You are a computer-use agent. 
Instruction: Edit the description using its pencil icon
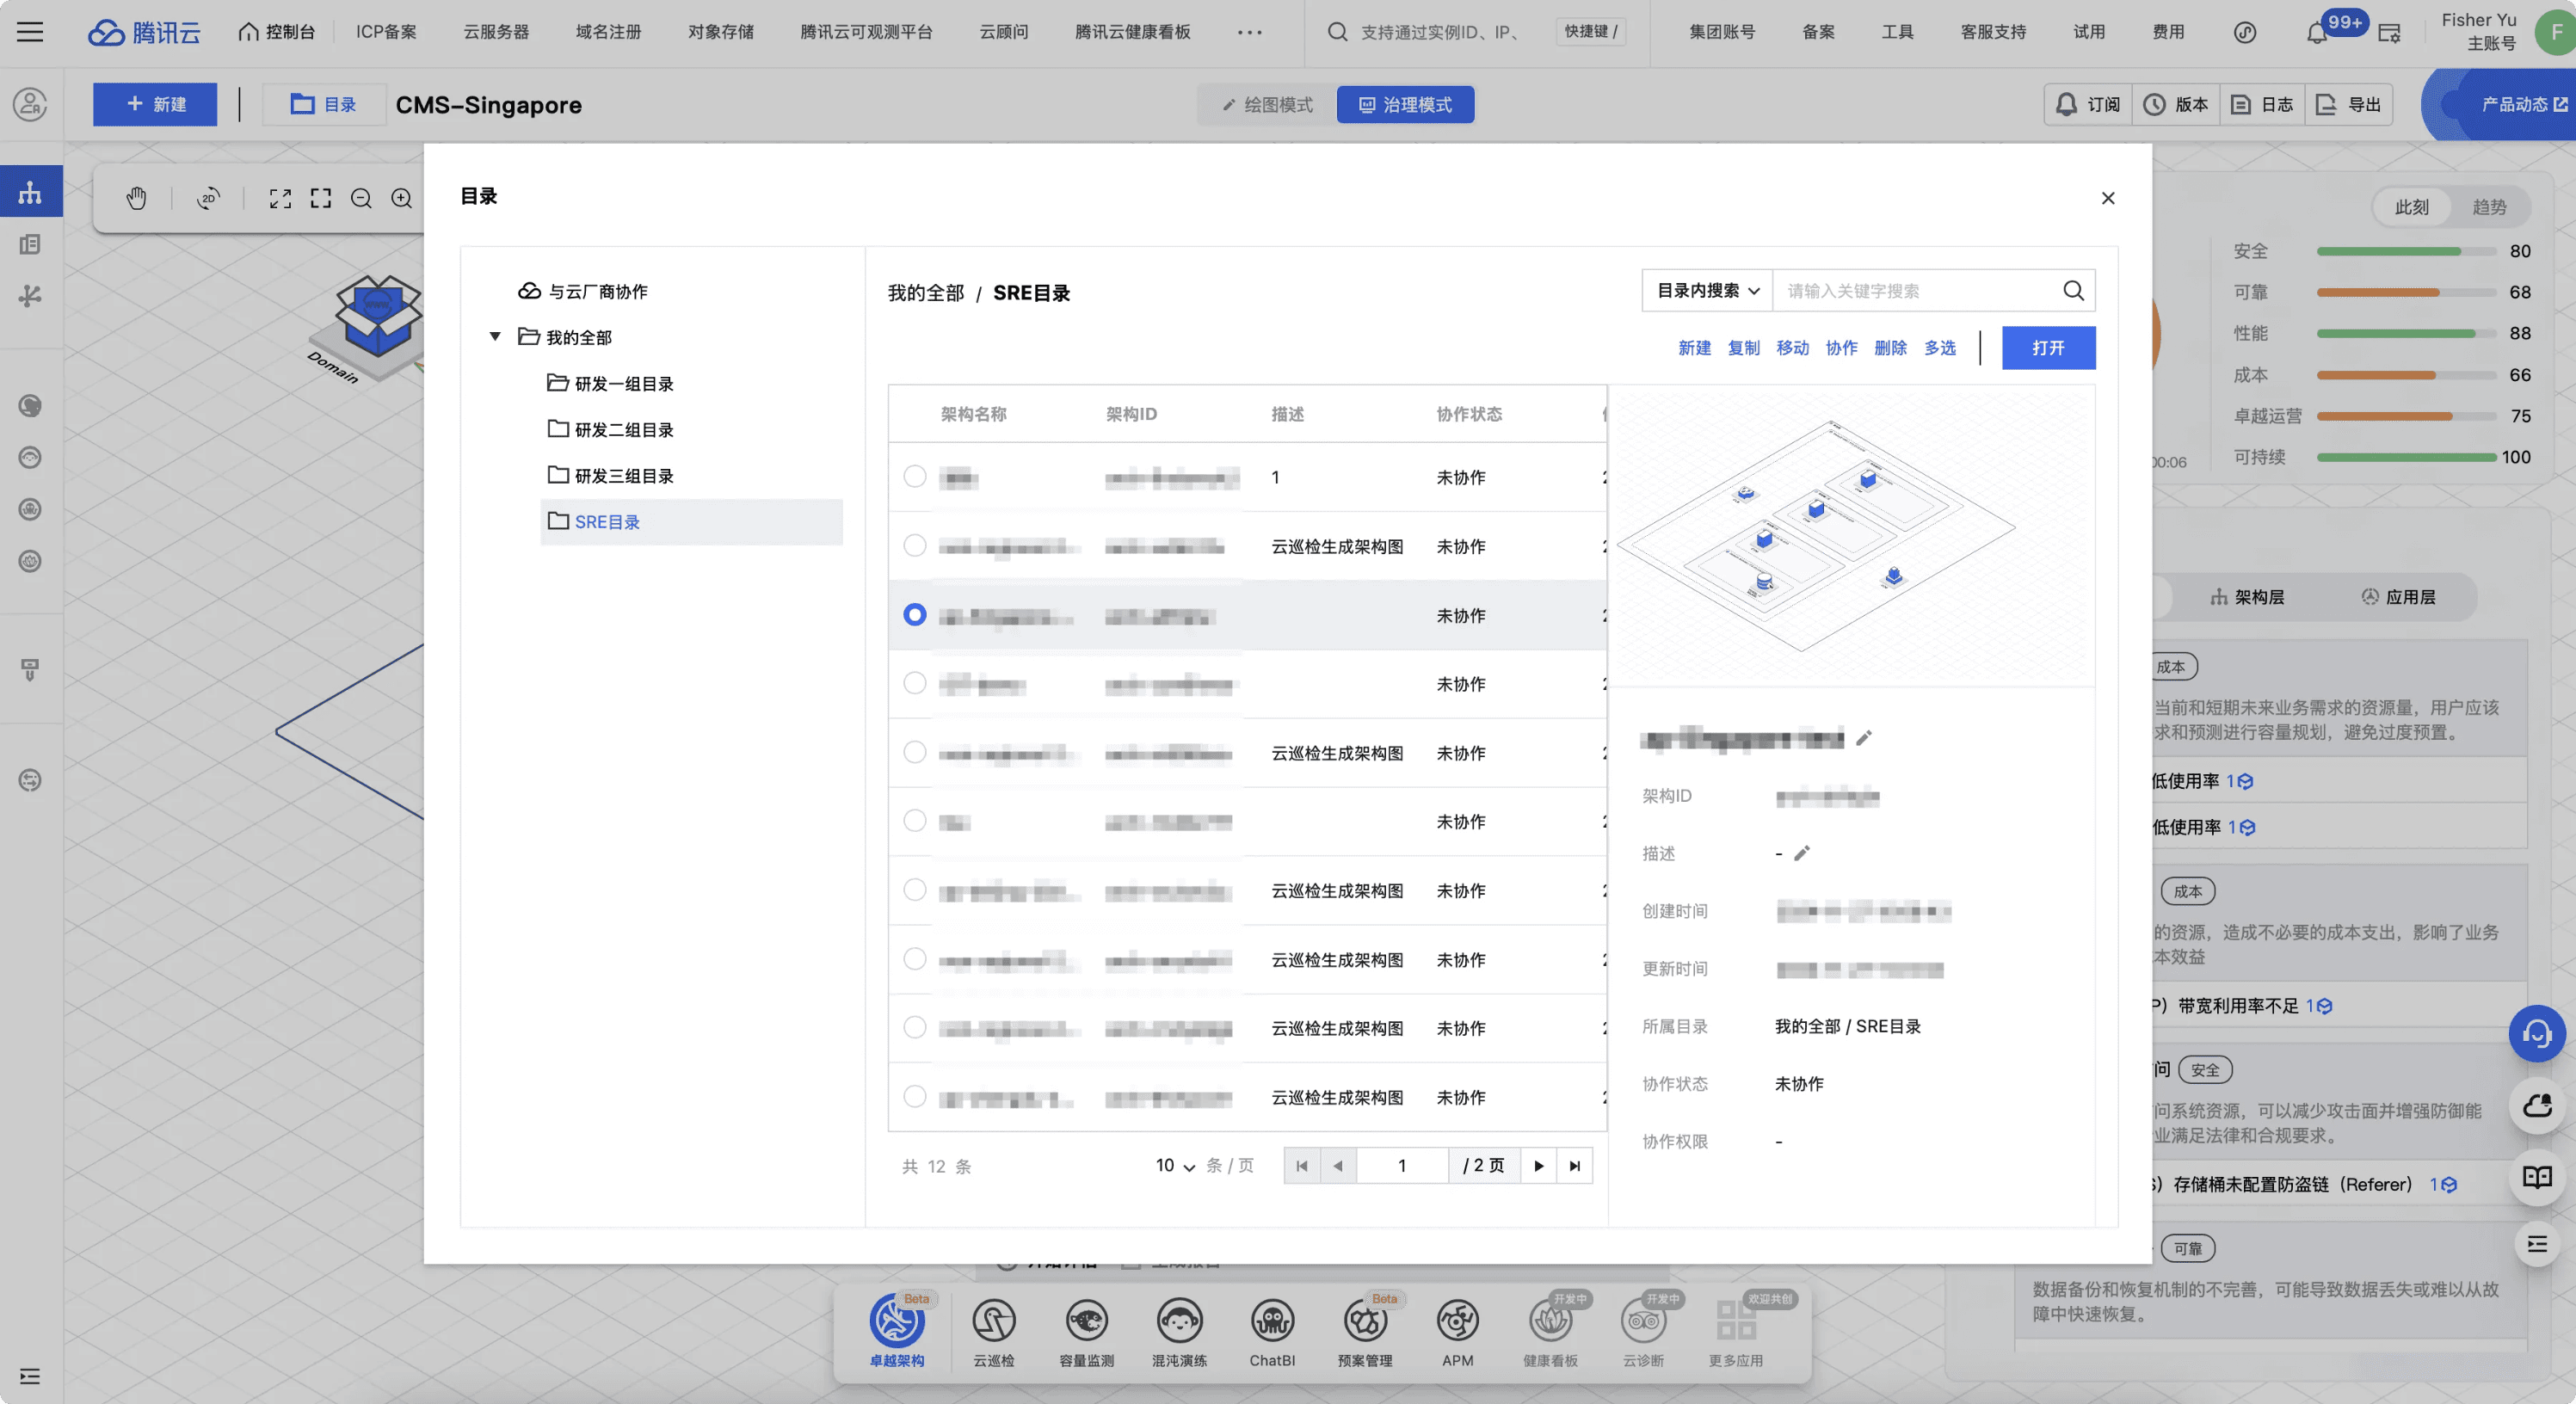click(1801, 854)
